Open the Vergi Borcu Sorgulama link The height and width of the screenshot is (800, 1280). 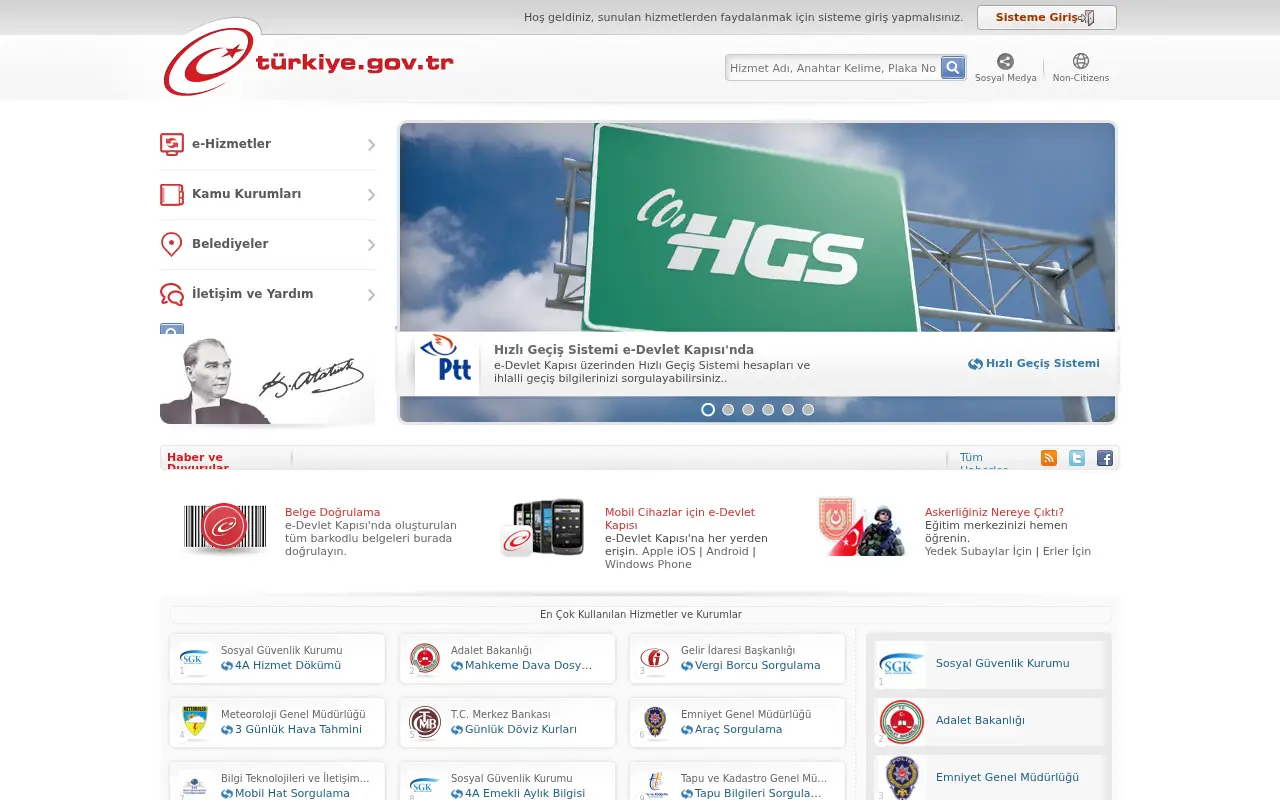click(x=751, y=666)
